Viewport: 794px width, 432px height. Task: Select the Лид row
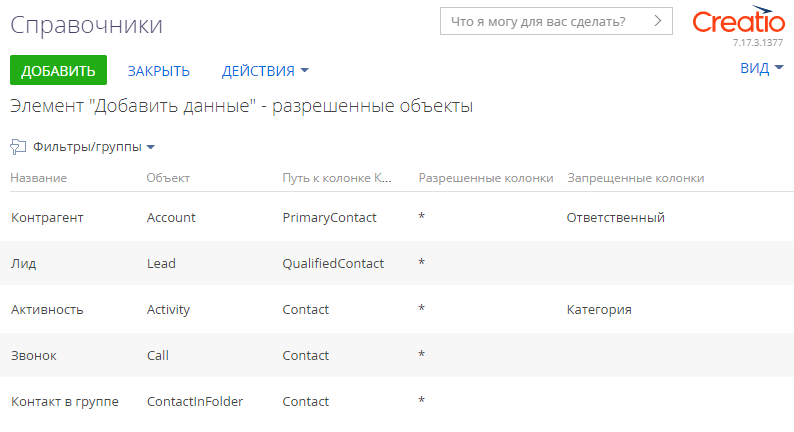(397, 263)
